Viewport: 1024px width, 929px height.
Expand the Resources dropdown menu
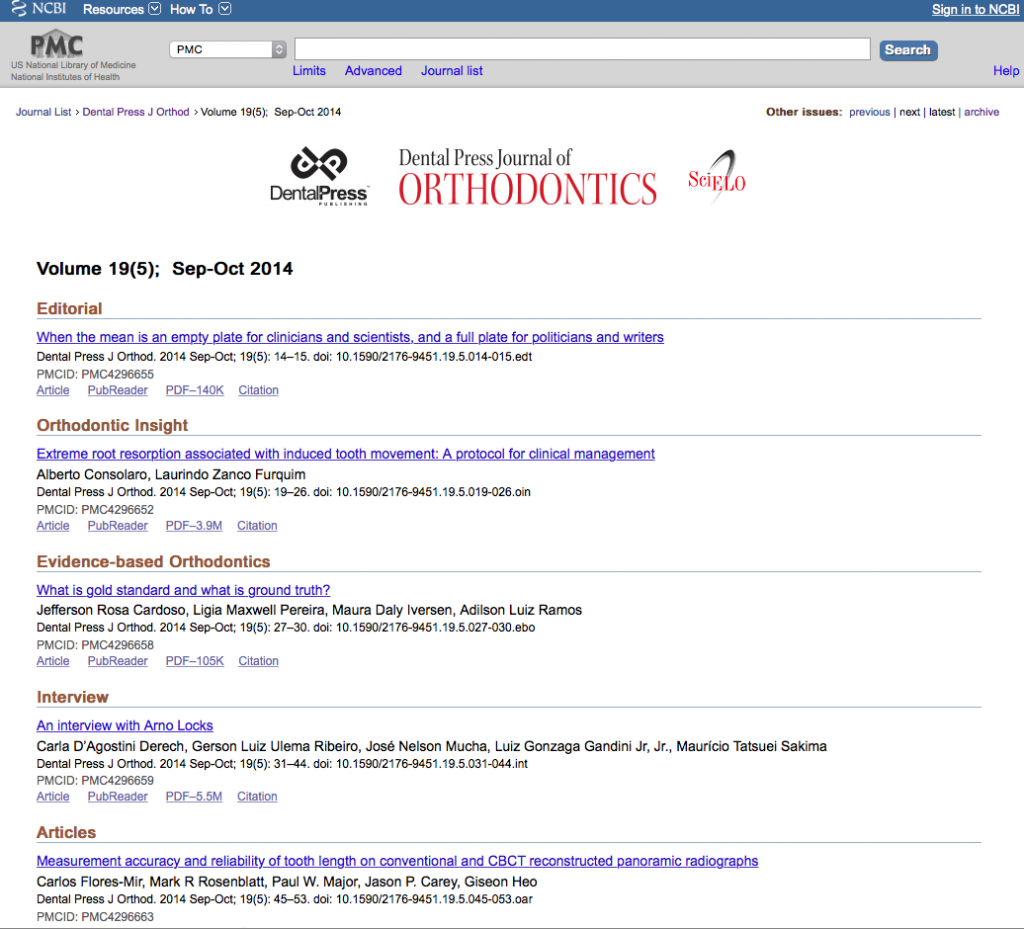coord(121,9)
